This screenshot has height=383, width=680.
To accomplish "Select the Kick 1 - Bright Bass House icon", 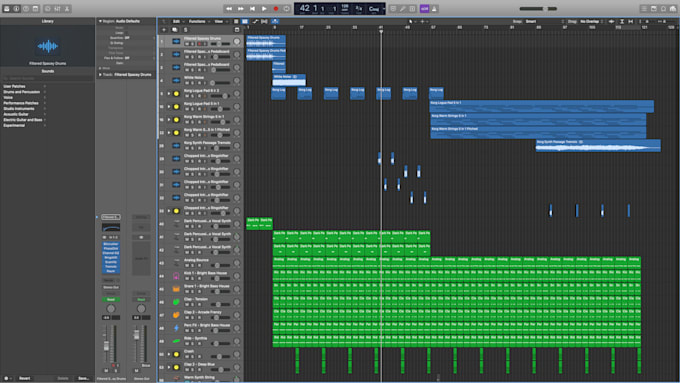I will (x=176, y=276).
